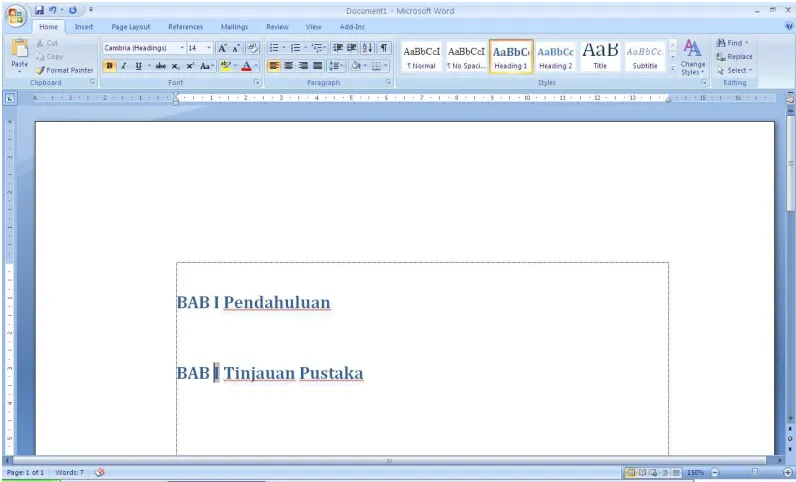Justify the paragraph text
The width and height of the screenshot is (796, 482).
[x=318, y=66]
